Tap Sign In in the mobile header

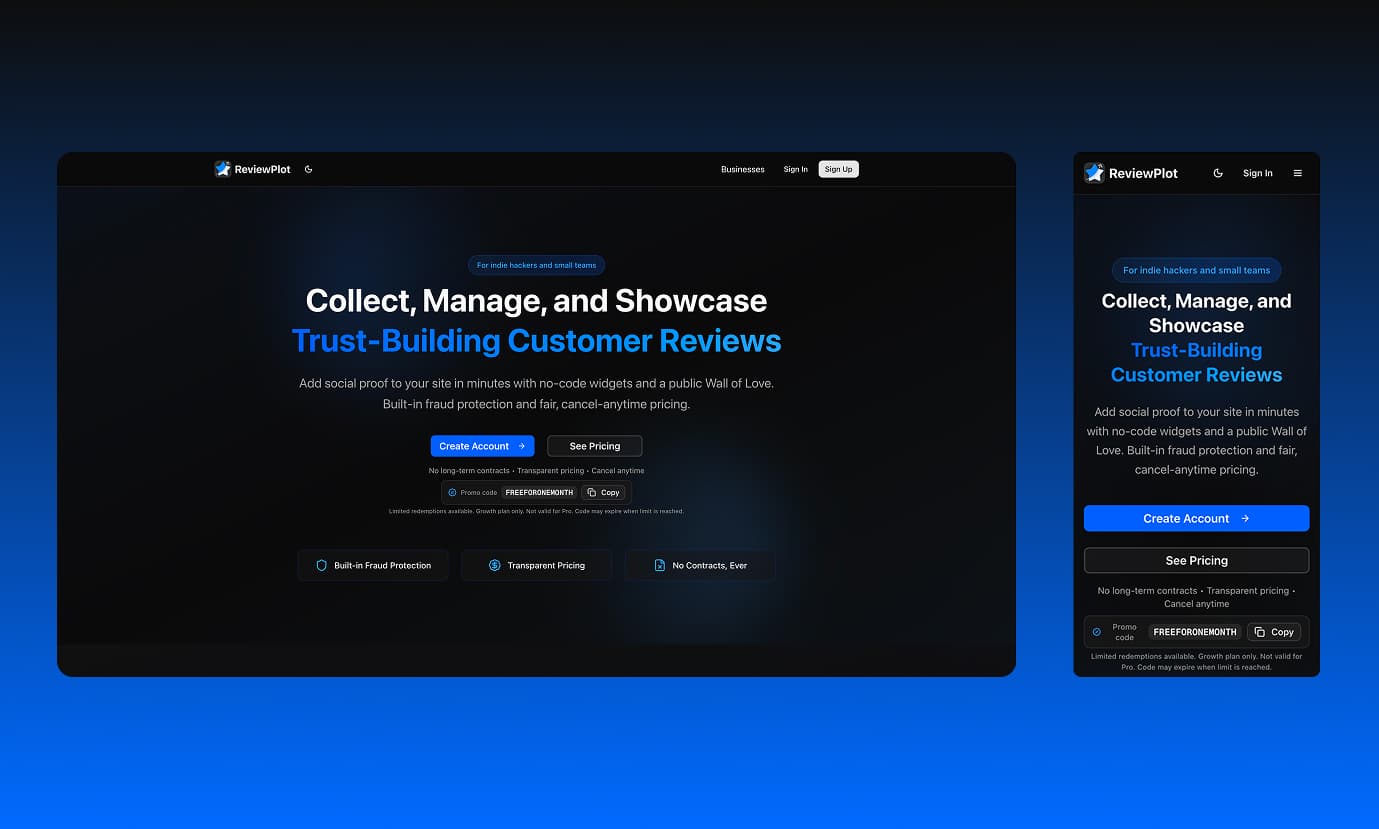click(x=1257, y=173)
